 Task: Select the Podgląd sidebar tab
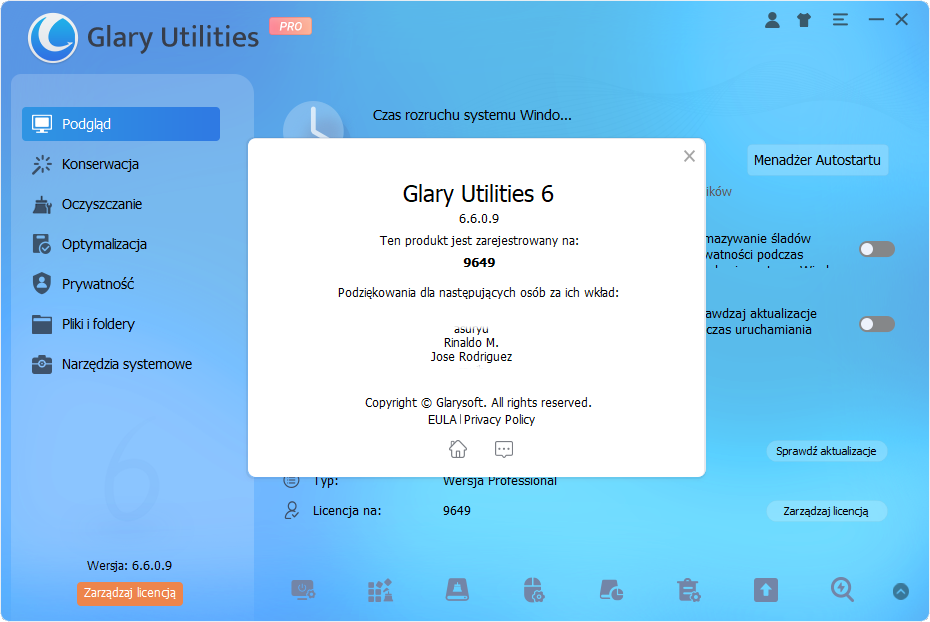[x=121, y=124]
